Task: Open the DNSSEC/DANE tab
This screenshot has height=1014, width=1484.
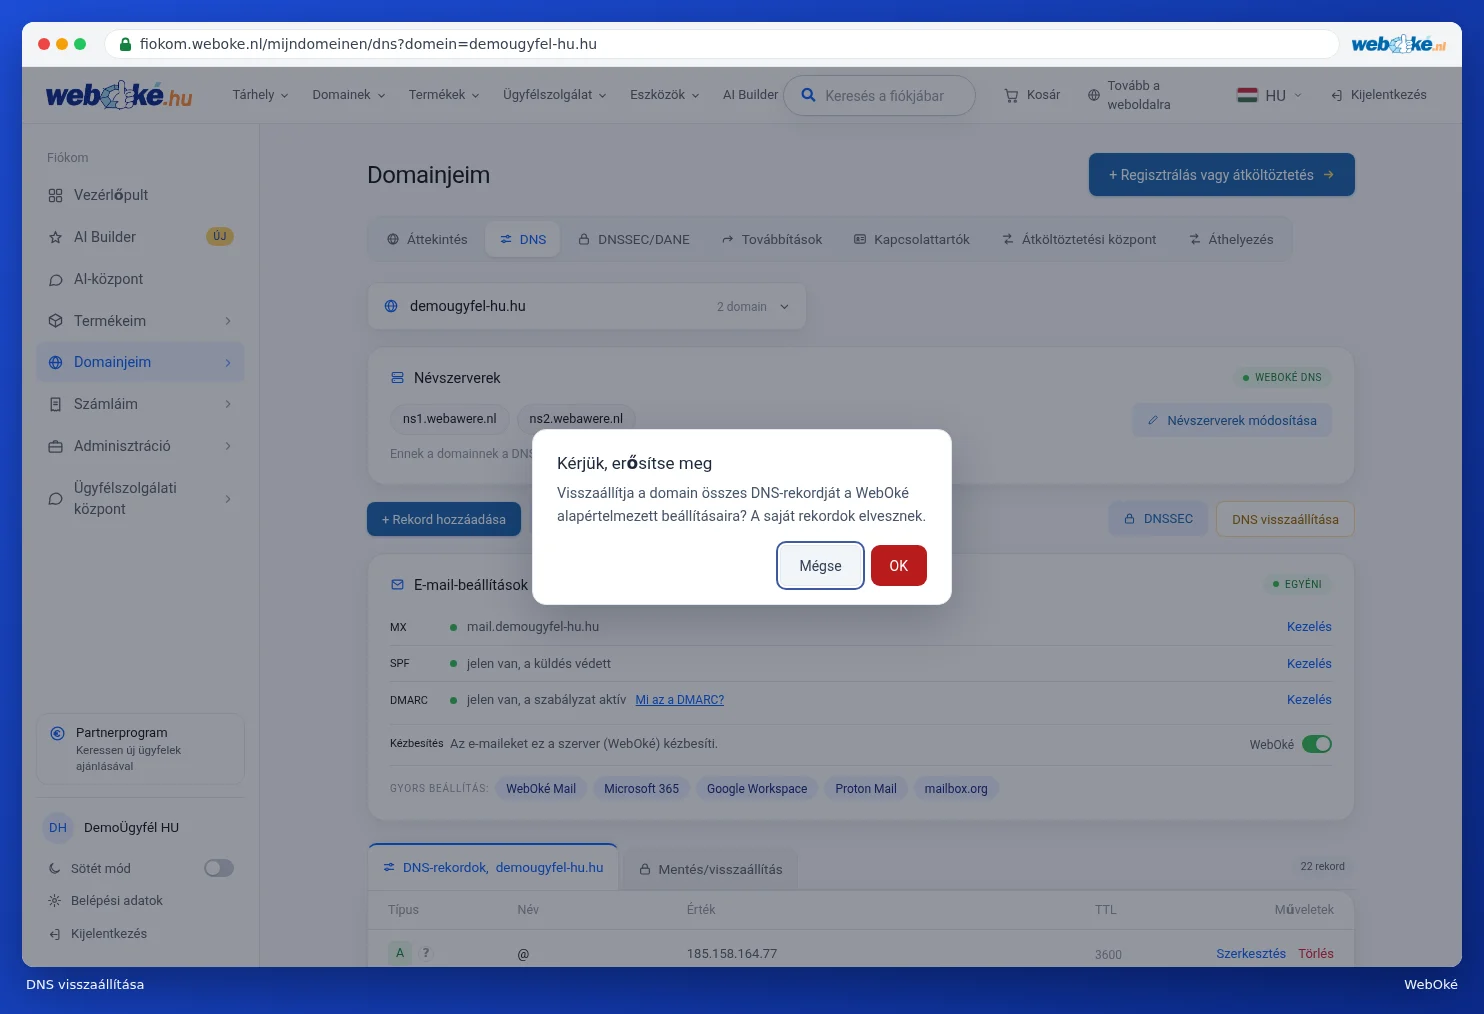Action: (634, 240)
